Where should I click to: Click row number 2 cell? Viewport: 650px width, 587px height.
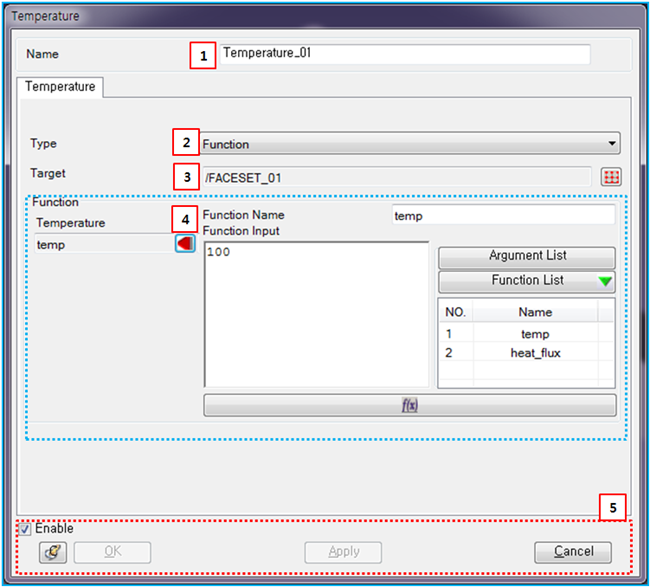(456, 353)
